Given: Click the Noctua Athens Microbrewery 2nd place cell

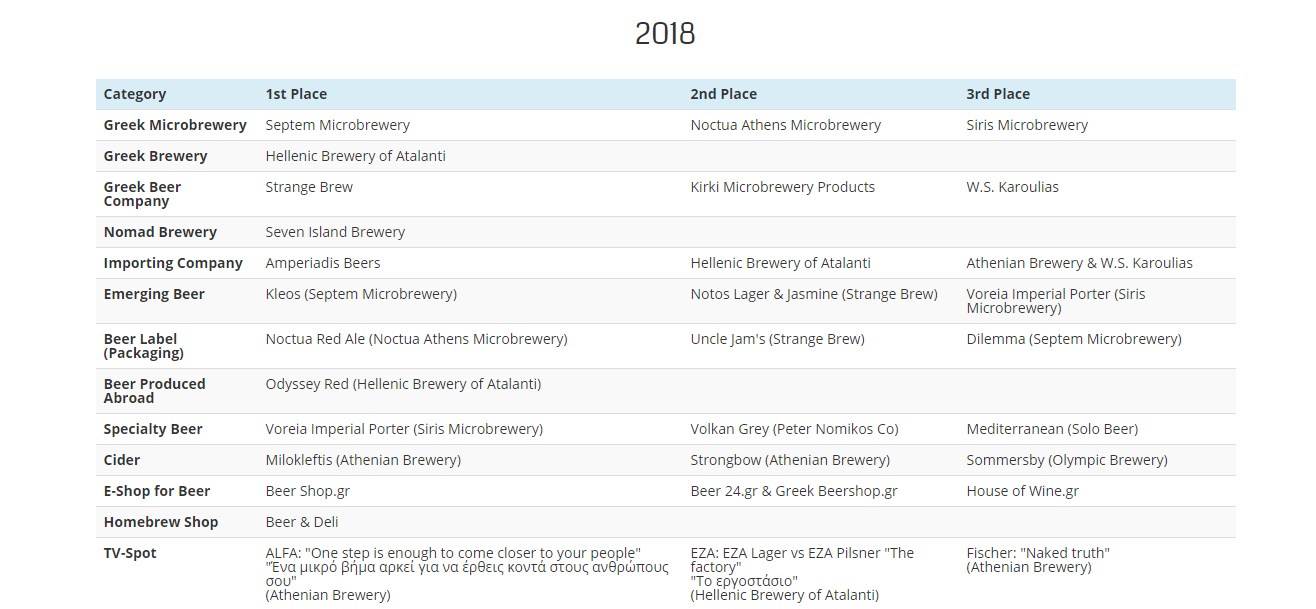Looking at the screenshot, I should coord(785,125).
